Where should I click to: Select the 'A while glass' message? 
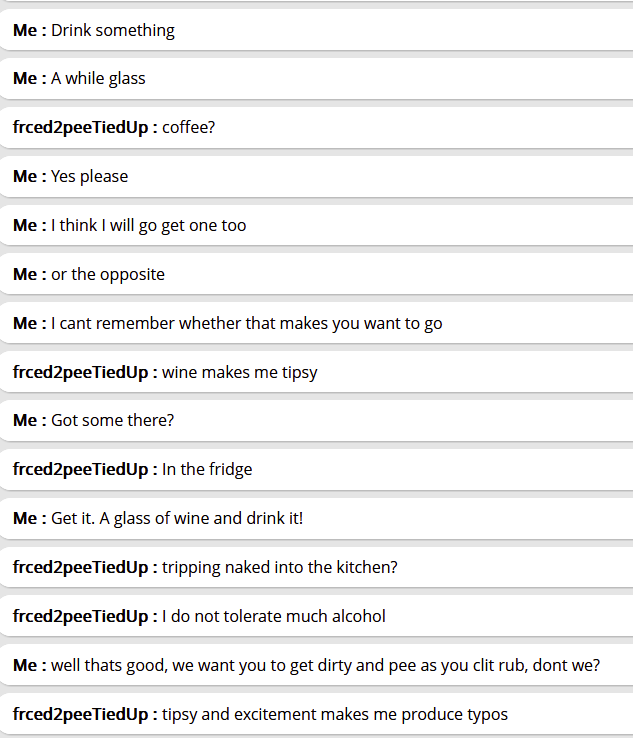coord(98,79)
